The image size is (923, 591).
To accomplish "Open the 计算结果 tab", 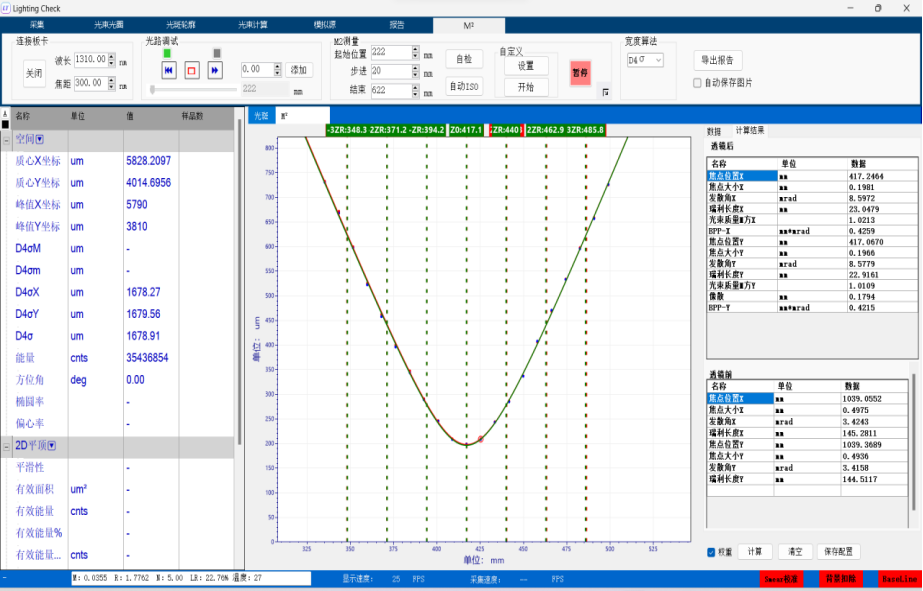I will tap(750, 131).
